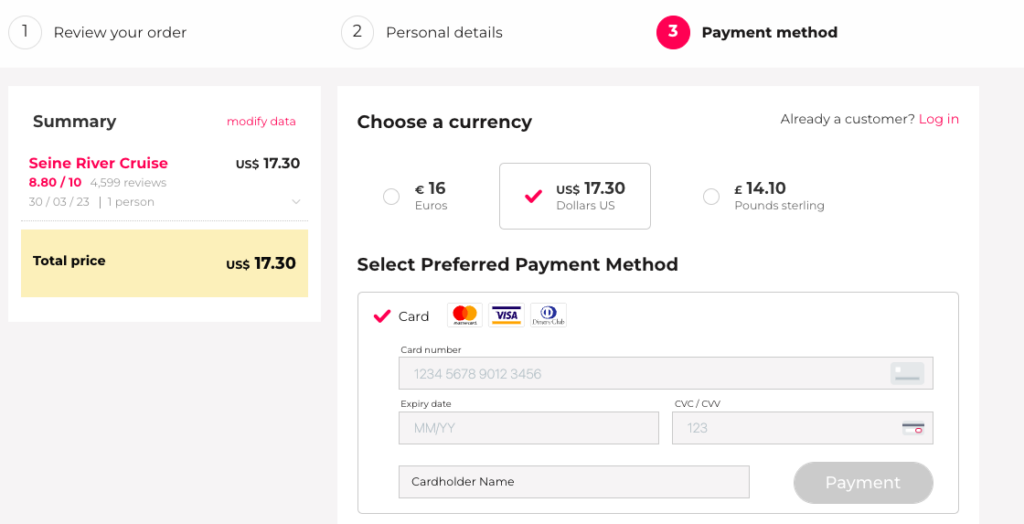This screenshot has height=524, width=1024.
Task: Click the pink Card checkmark icon
Action: [x=381, y=316]
